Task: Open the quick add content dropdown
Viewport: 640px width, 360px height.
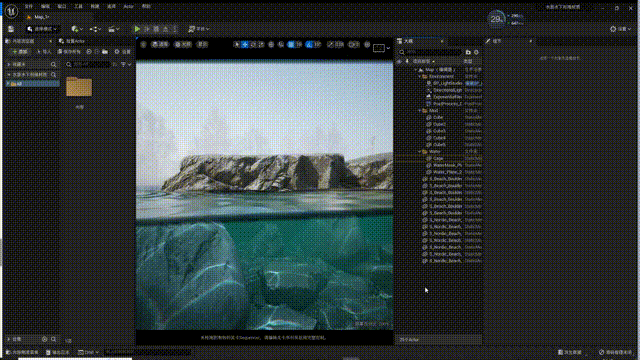Action: pos(77,29)
